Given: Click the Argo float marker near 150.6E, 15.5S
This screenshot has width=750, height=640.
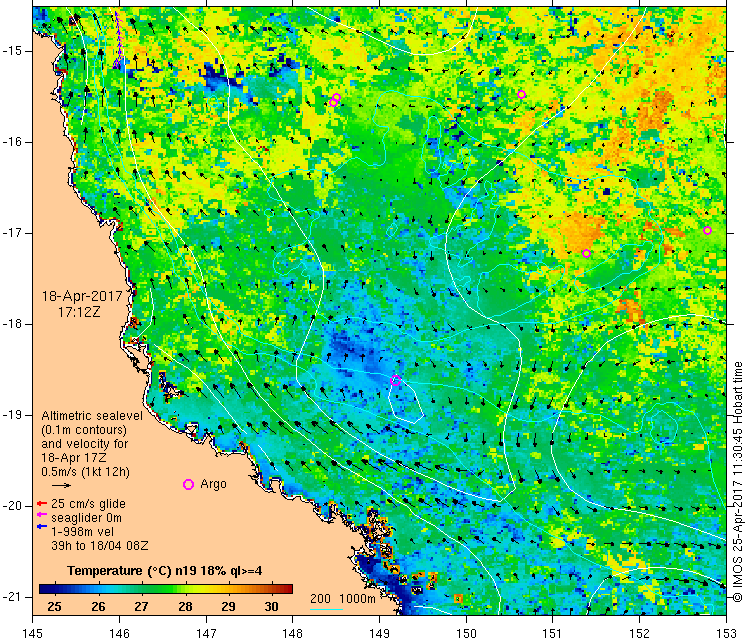Looking at the screenshot, I should pos(521,94).
